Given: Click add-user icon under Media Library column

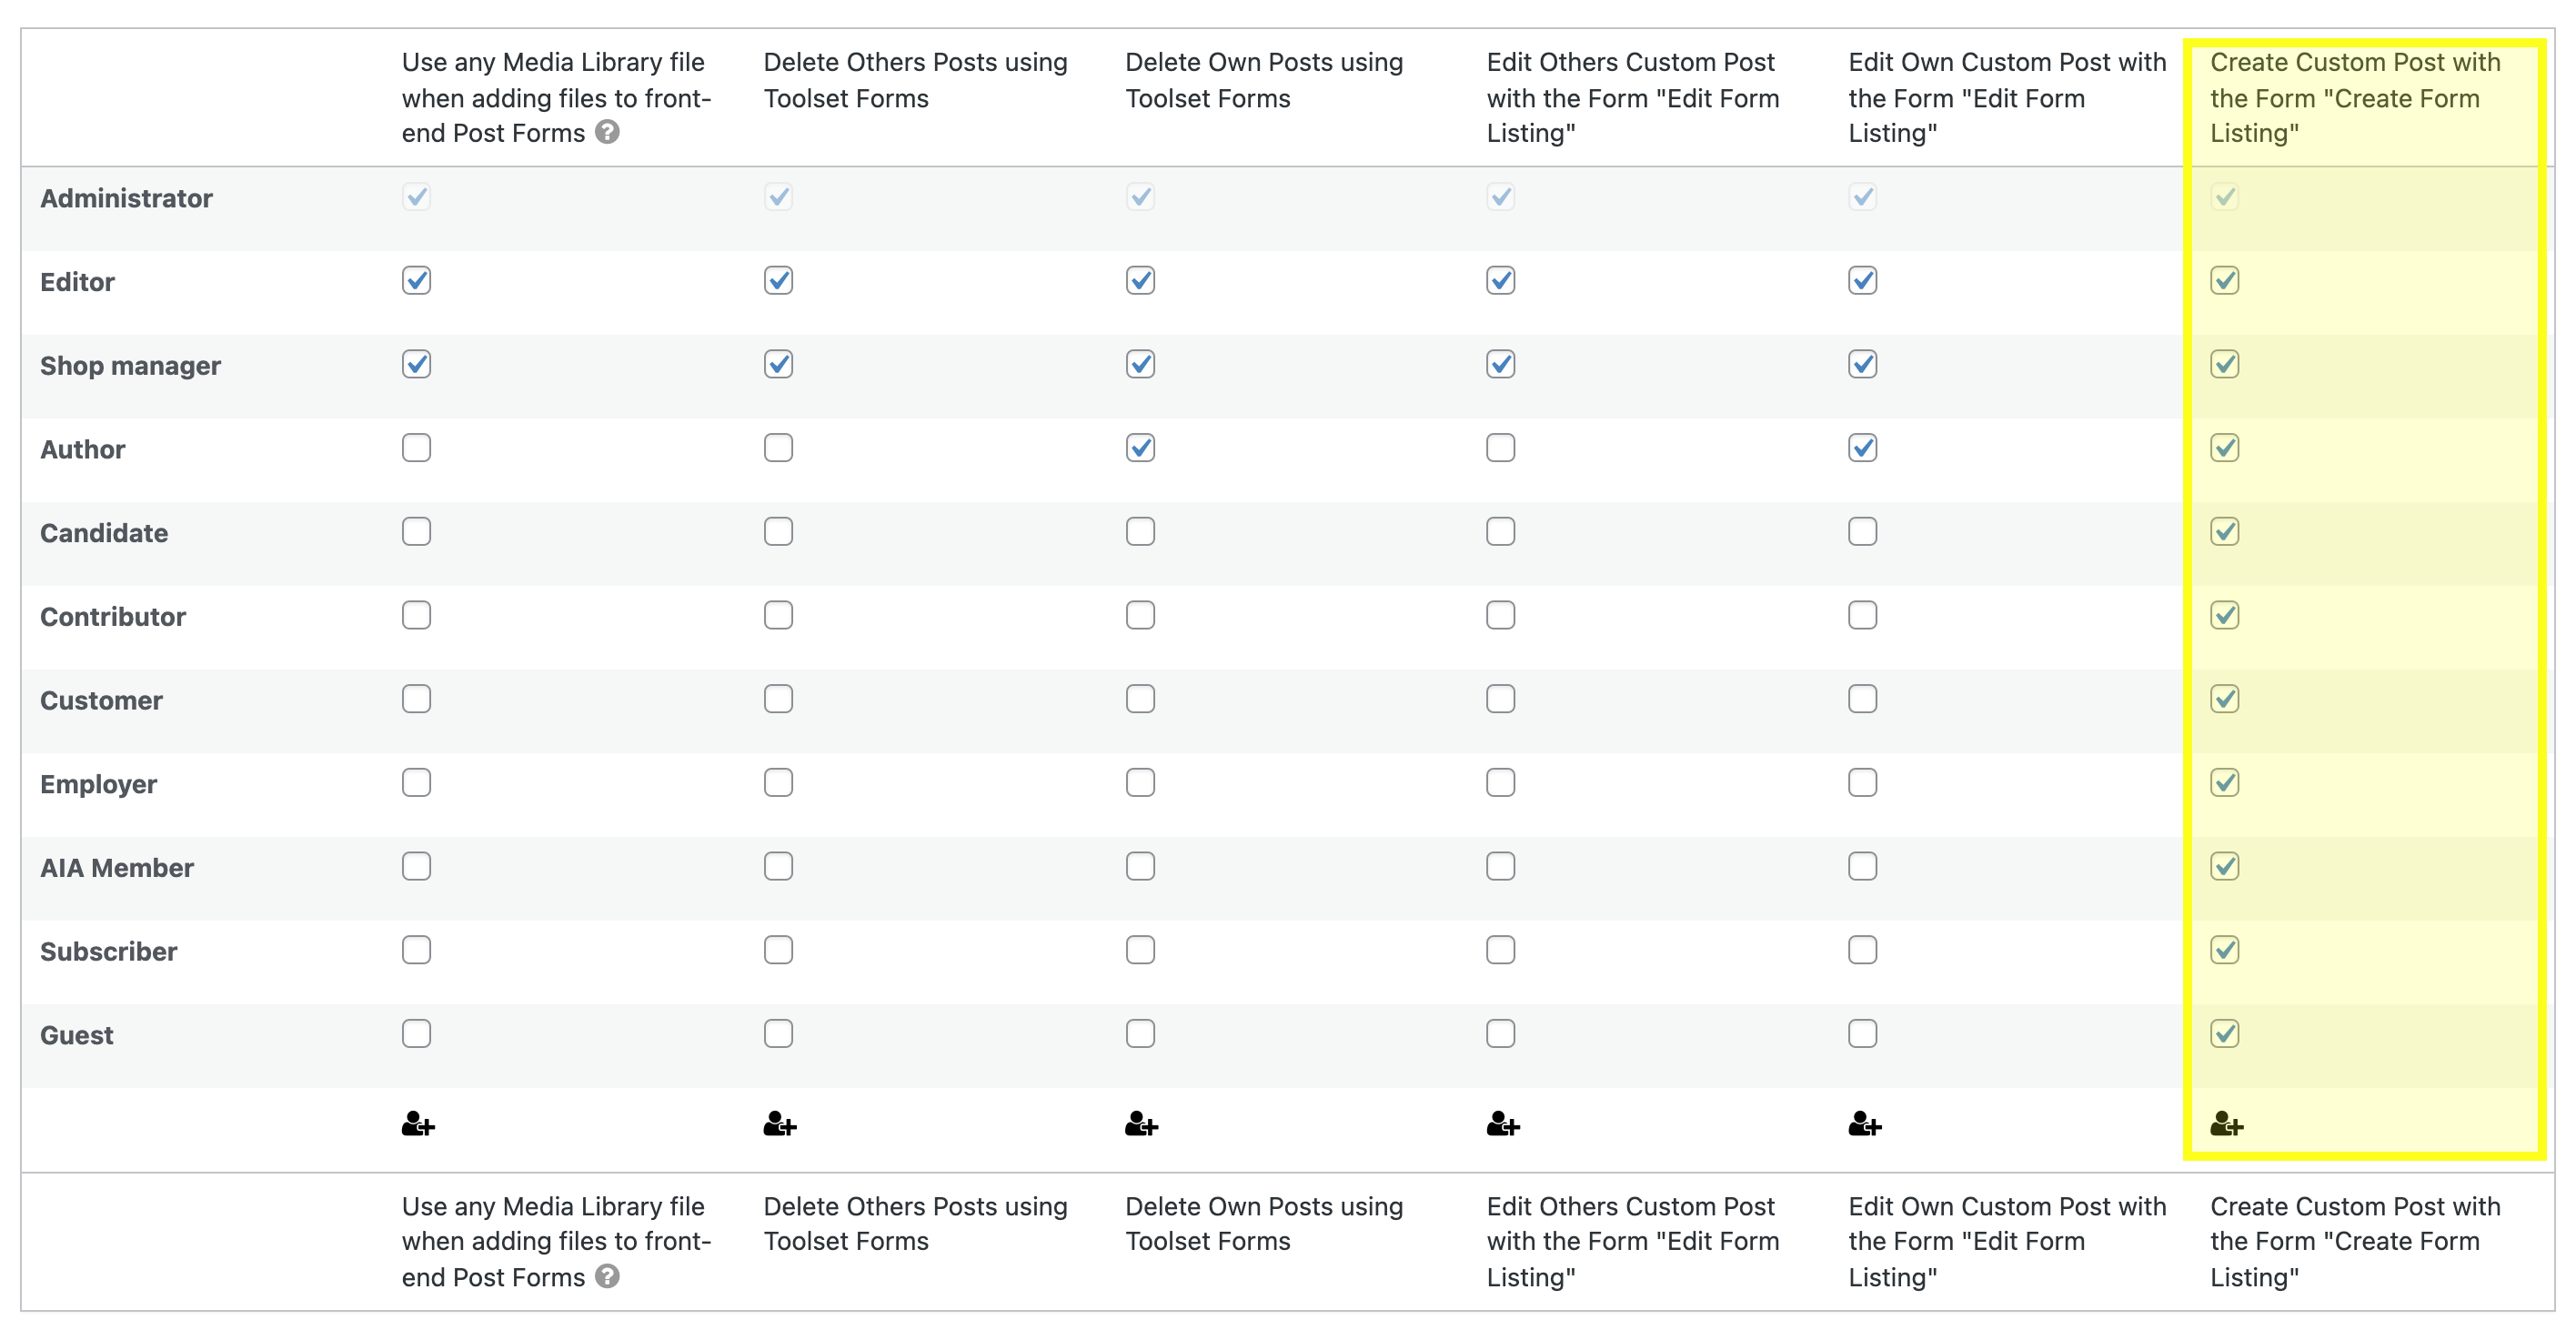Looking at the screenshot, I should [418, 1124].
